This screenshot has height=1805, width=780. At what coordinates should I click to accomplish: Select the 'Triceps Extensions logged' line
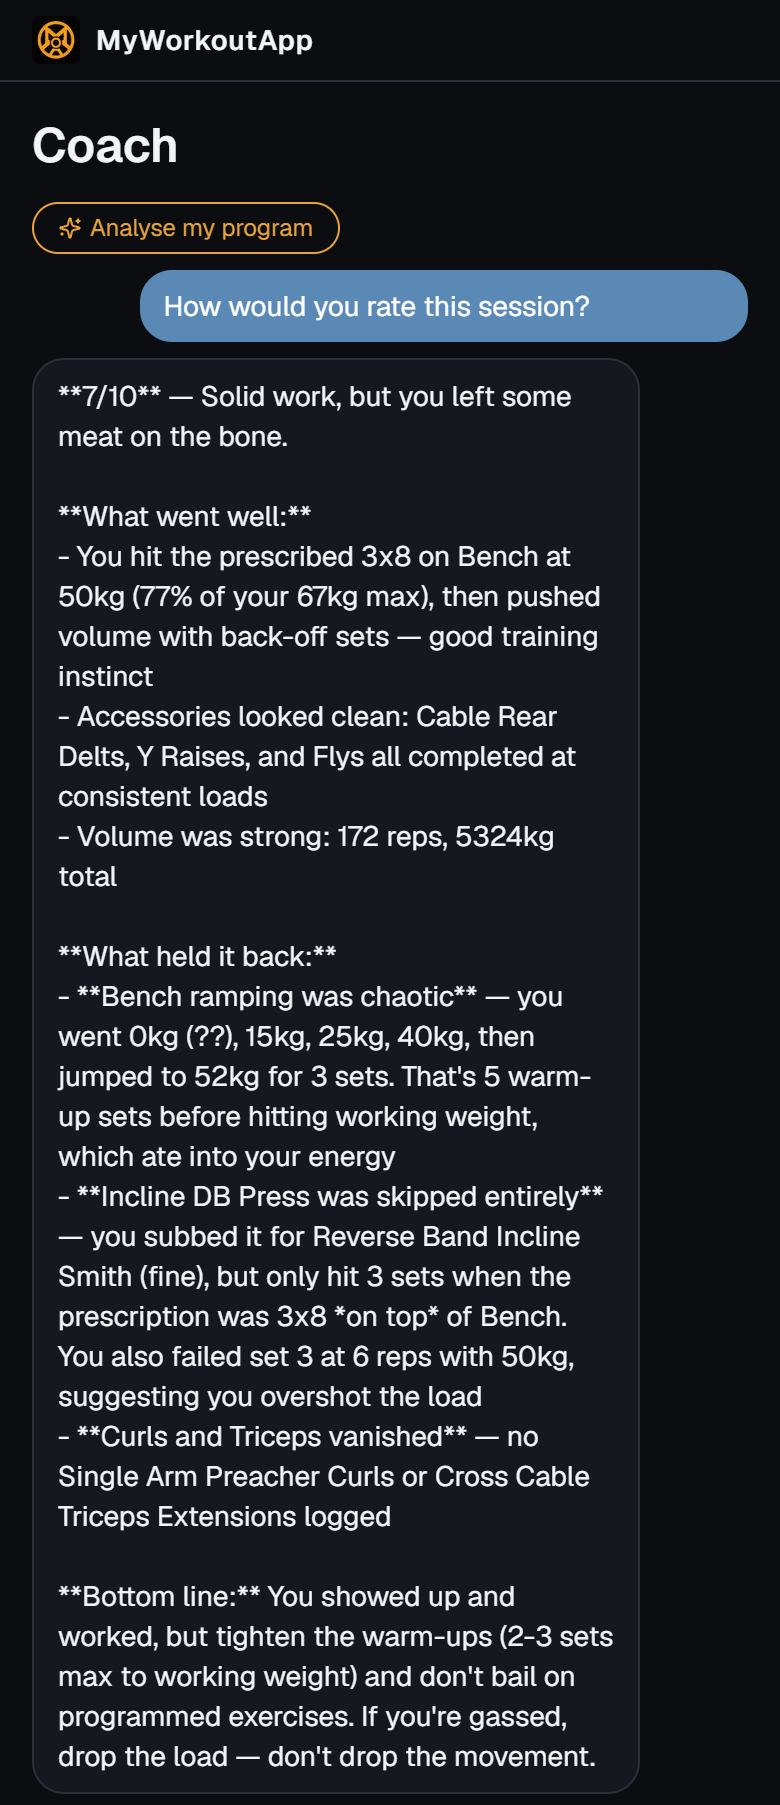pyautogui.click(x=224, y=1517)
